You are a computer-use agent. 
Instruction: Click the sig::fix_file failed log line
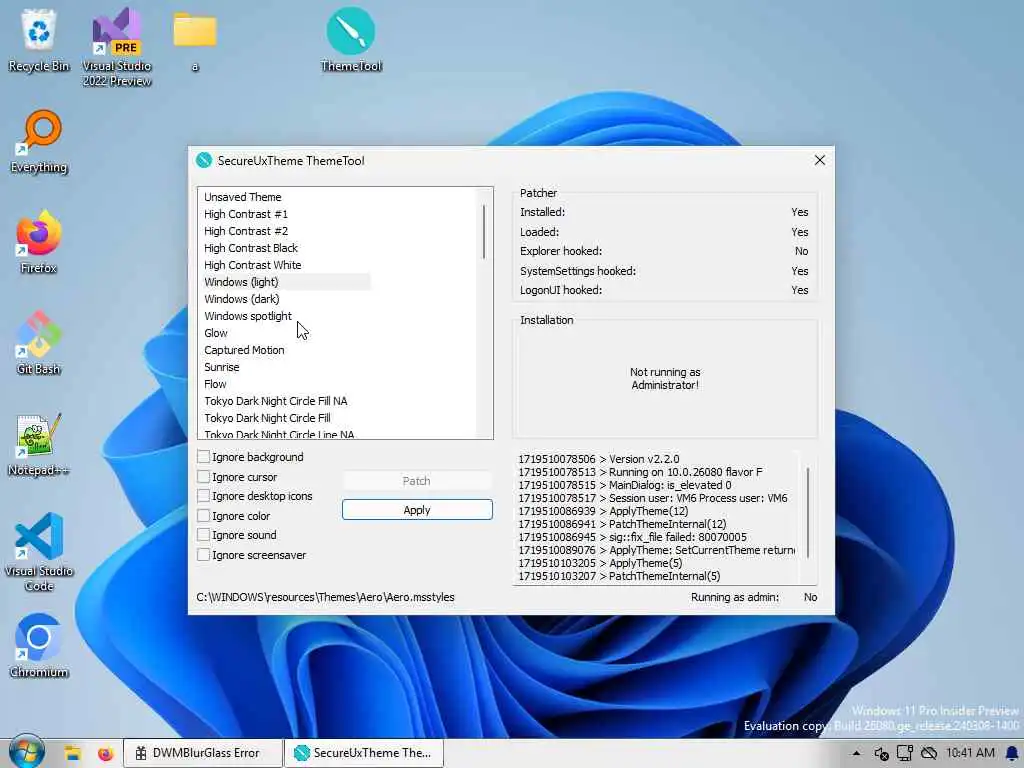pyautogui.click(x=632, y=537)
